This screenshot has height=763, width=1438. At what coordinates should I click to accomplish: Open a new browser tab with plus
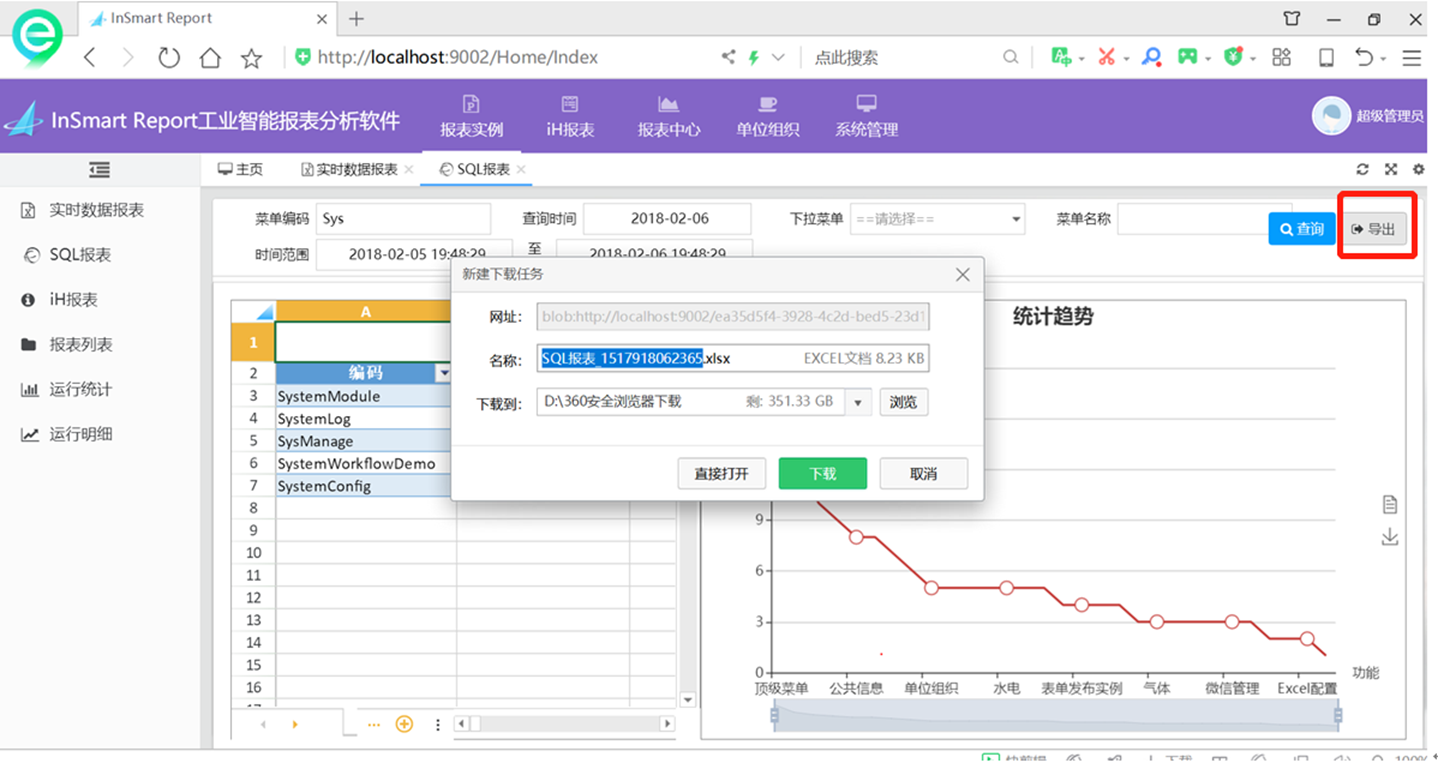pyautogui.click(x=356, y=19)
